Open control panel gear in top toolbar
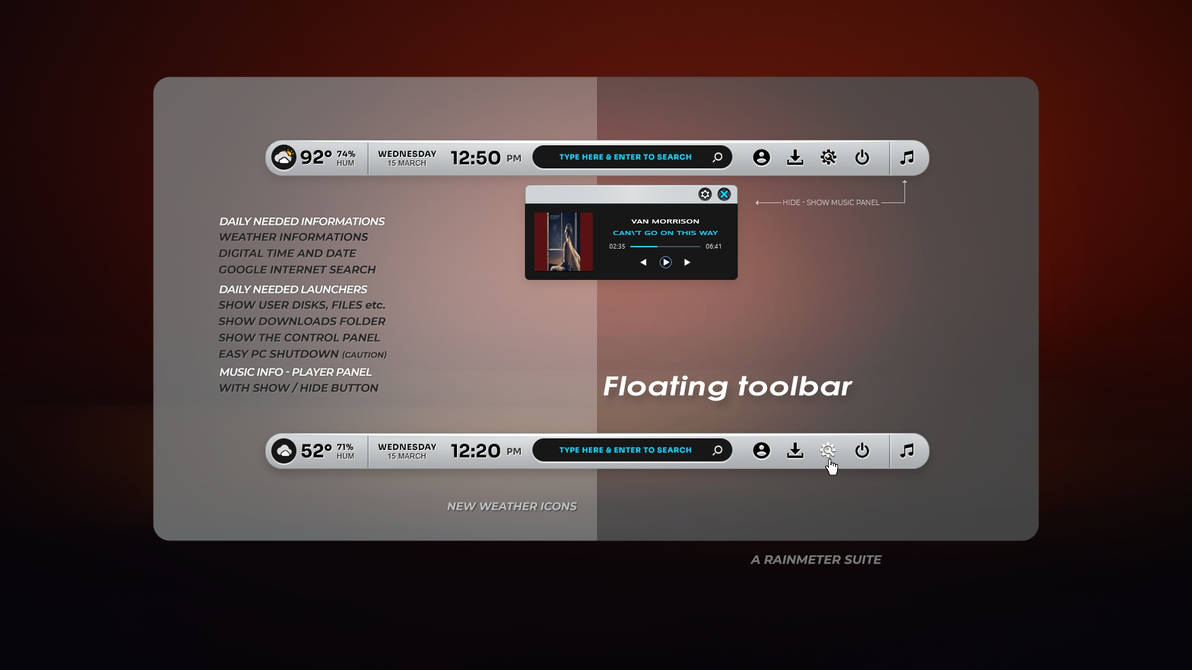Viewport: 1192px width, 670px height. (828, 157)
